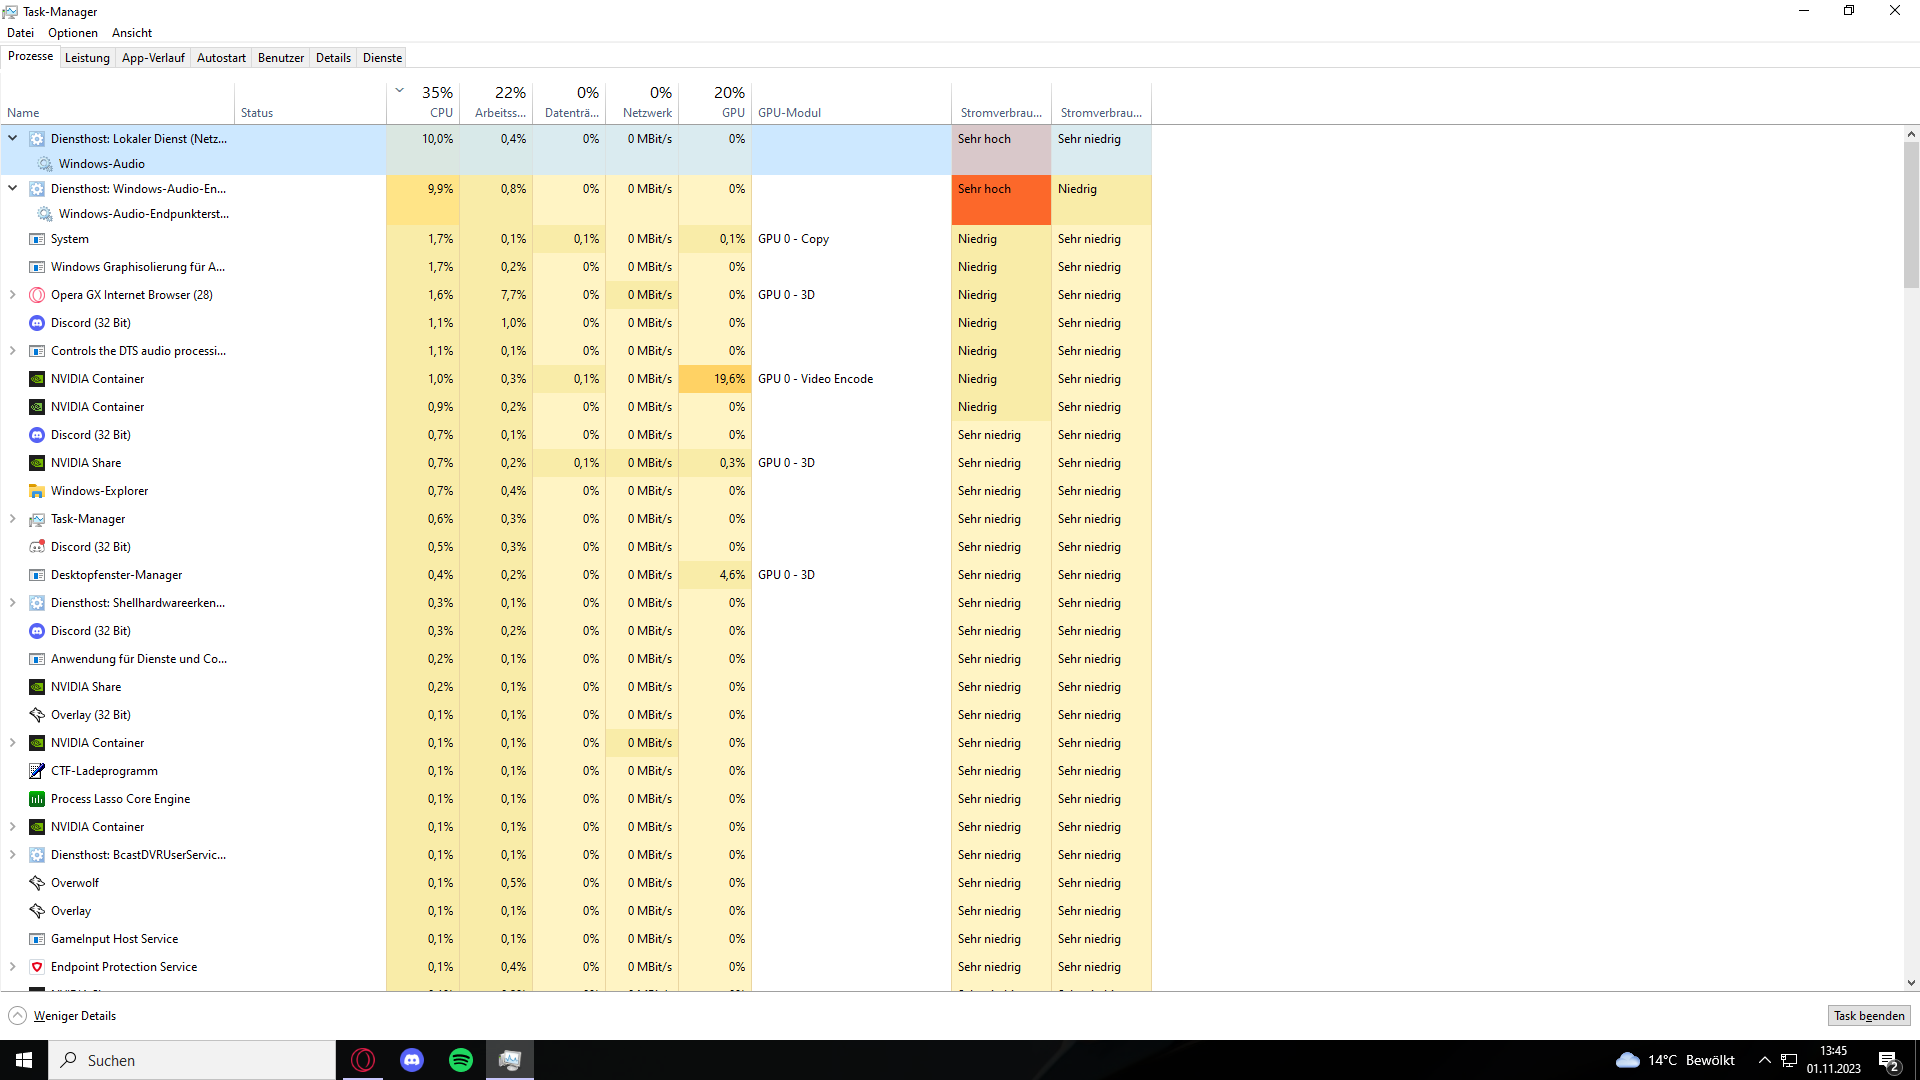Expand the Endpoint Protection Service row

coord(13,967)
